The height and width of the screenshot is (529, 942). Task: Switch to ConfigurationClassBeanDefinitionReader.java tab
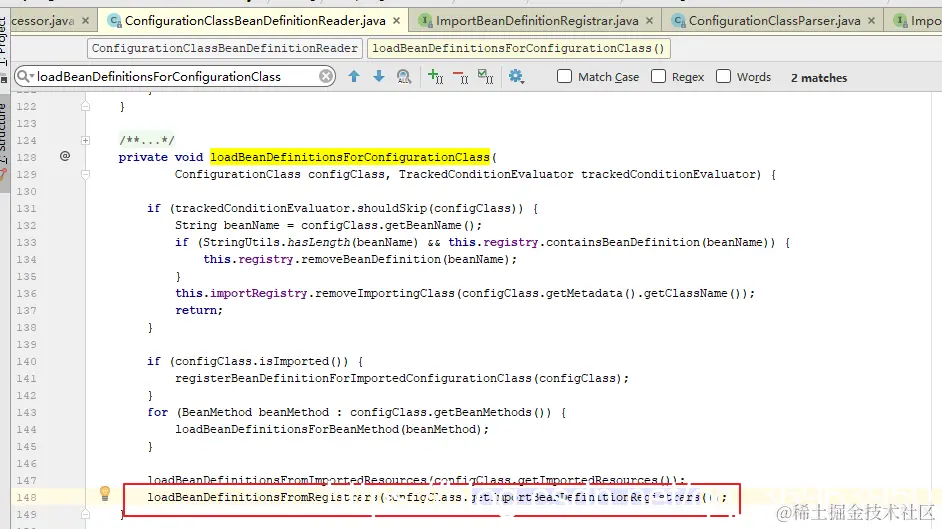tap(255, 20)
